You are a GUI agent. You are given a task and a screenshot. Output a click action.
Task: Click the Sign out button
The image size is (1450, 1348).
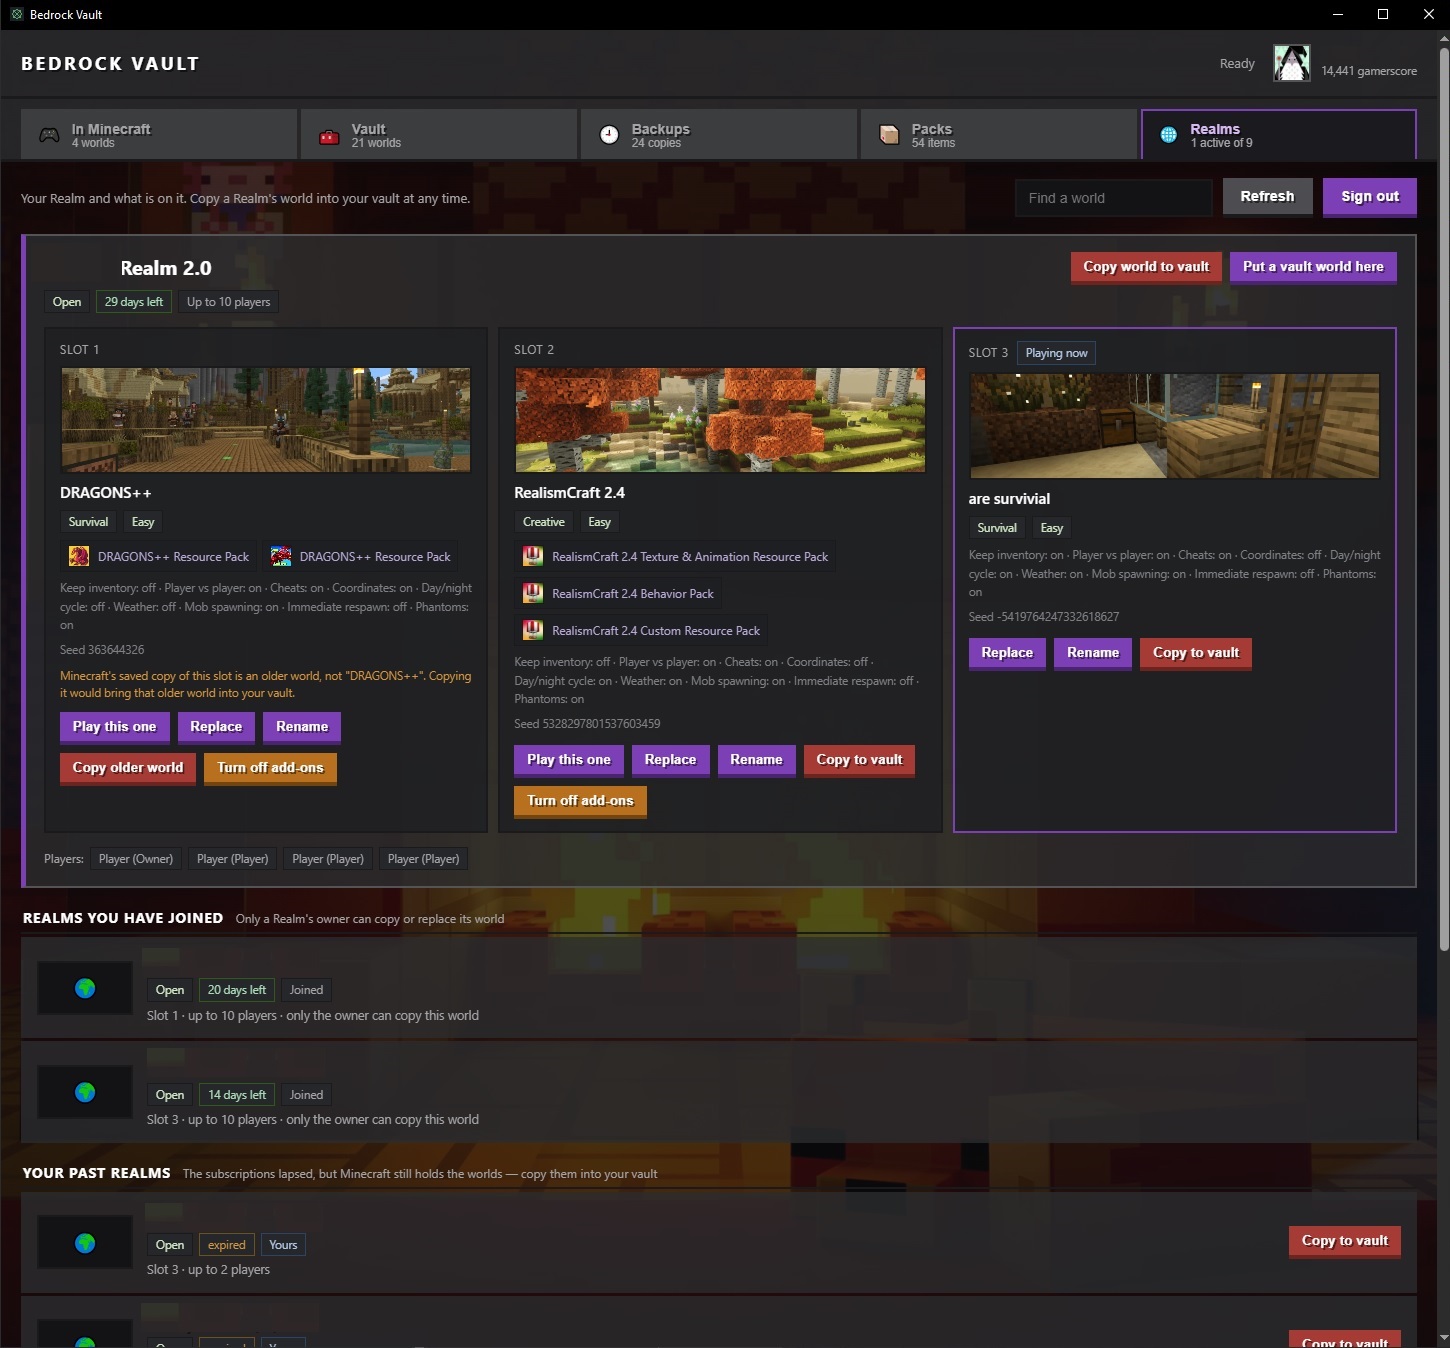(x=1370, y=197)
